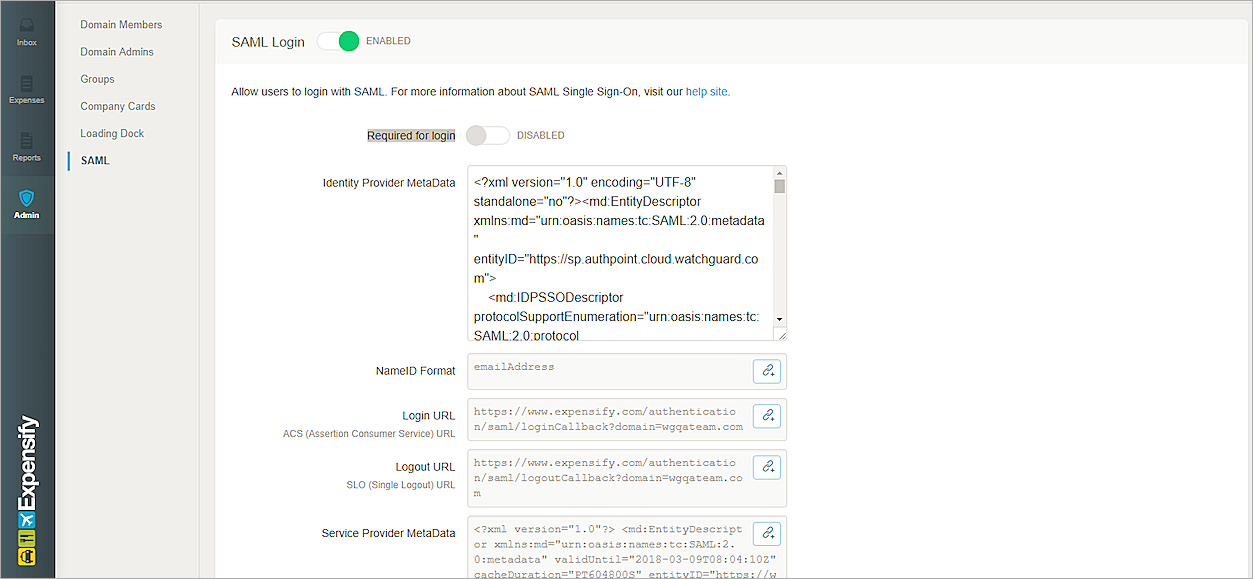The height and width of the screenshot is (579, 1253).
Task: Select Groups in the side menu
Action: click(98, 79)
